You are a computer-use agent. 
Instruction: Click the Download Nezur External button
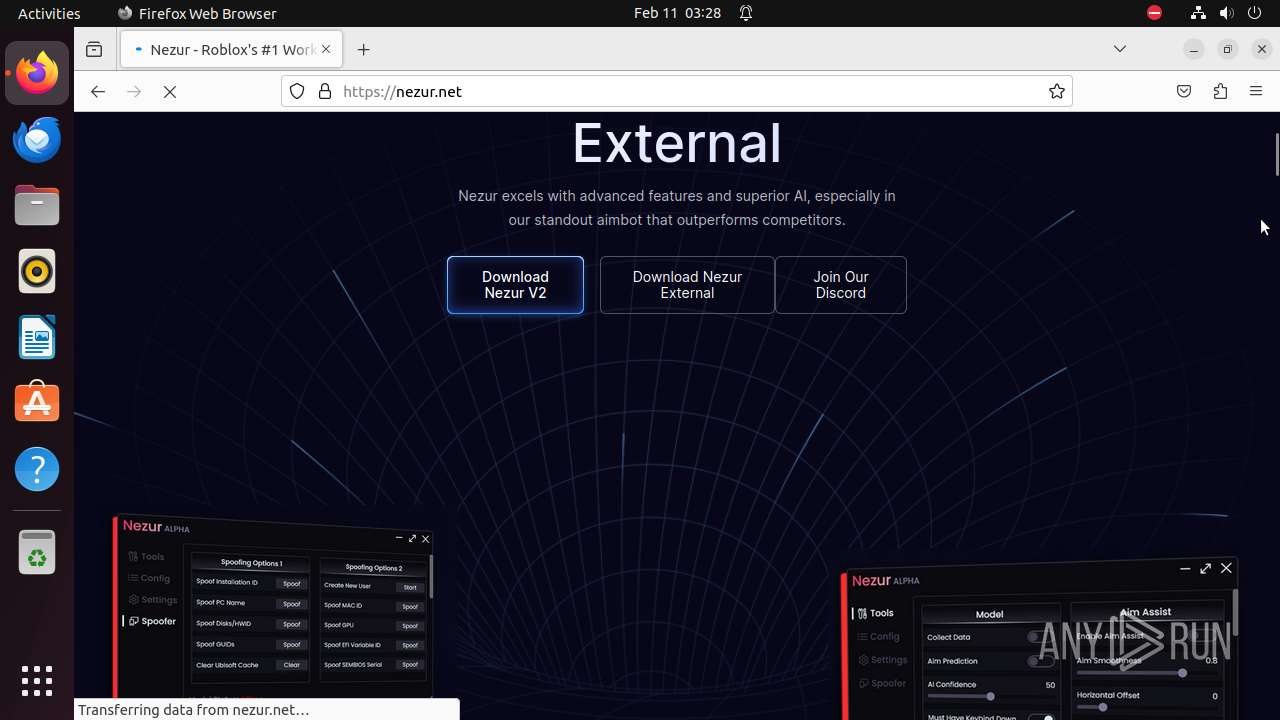tap(687, 285)
